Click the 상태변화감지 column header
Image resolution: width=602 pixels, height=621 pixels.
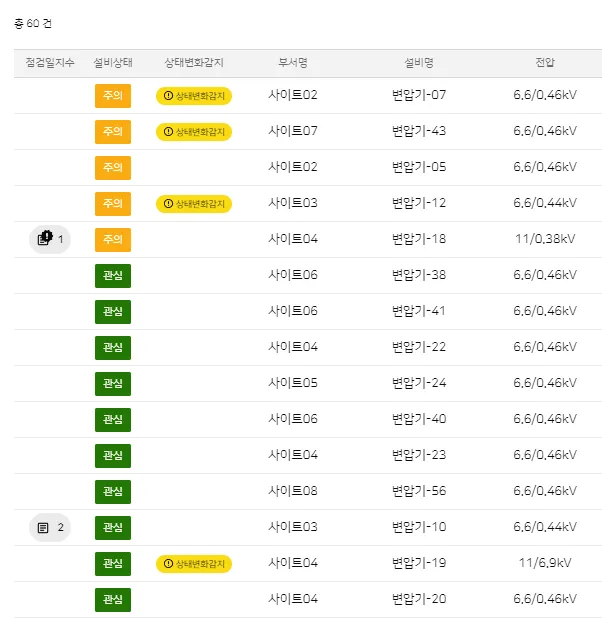point(194,63)
